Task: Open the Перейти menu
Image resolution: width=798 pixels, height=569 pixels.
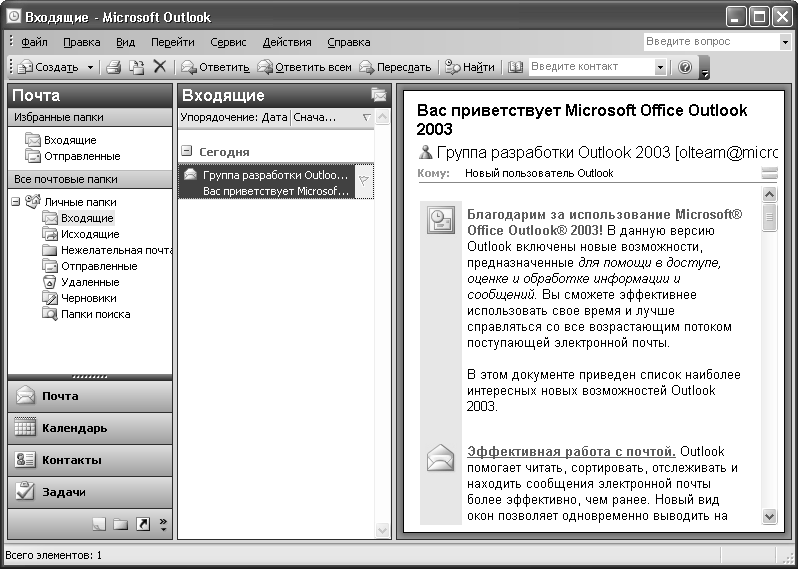Action: click(x=173, y=42)
